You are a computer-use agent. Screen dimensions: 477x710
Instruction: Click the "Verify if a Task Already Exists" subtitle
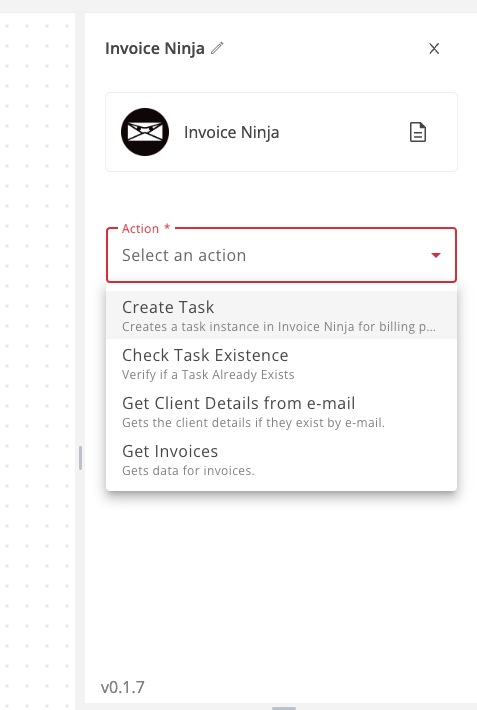pos(208,375)
